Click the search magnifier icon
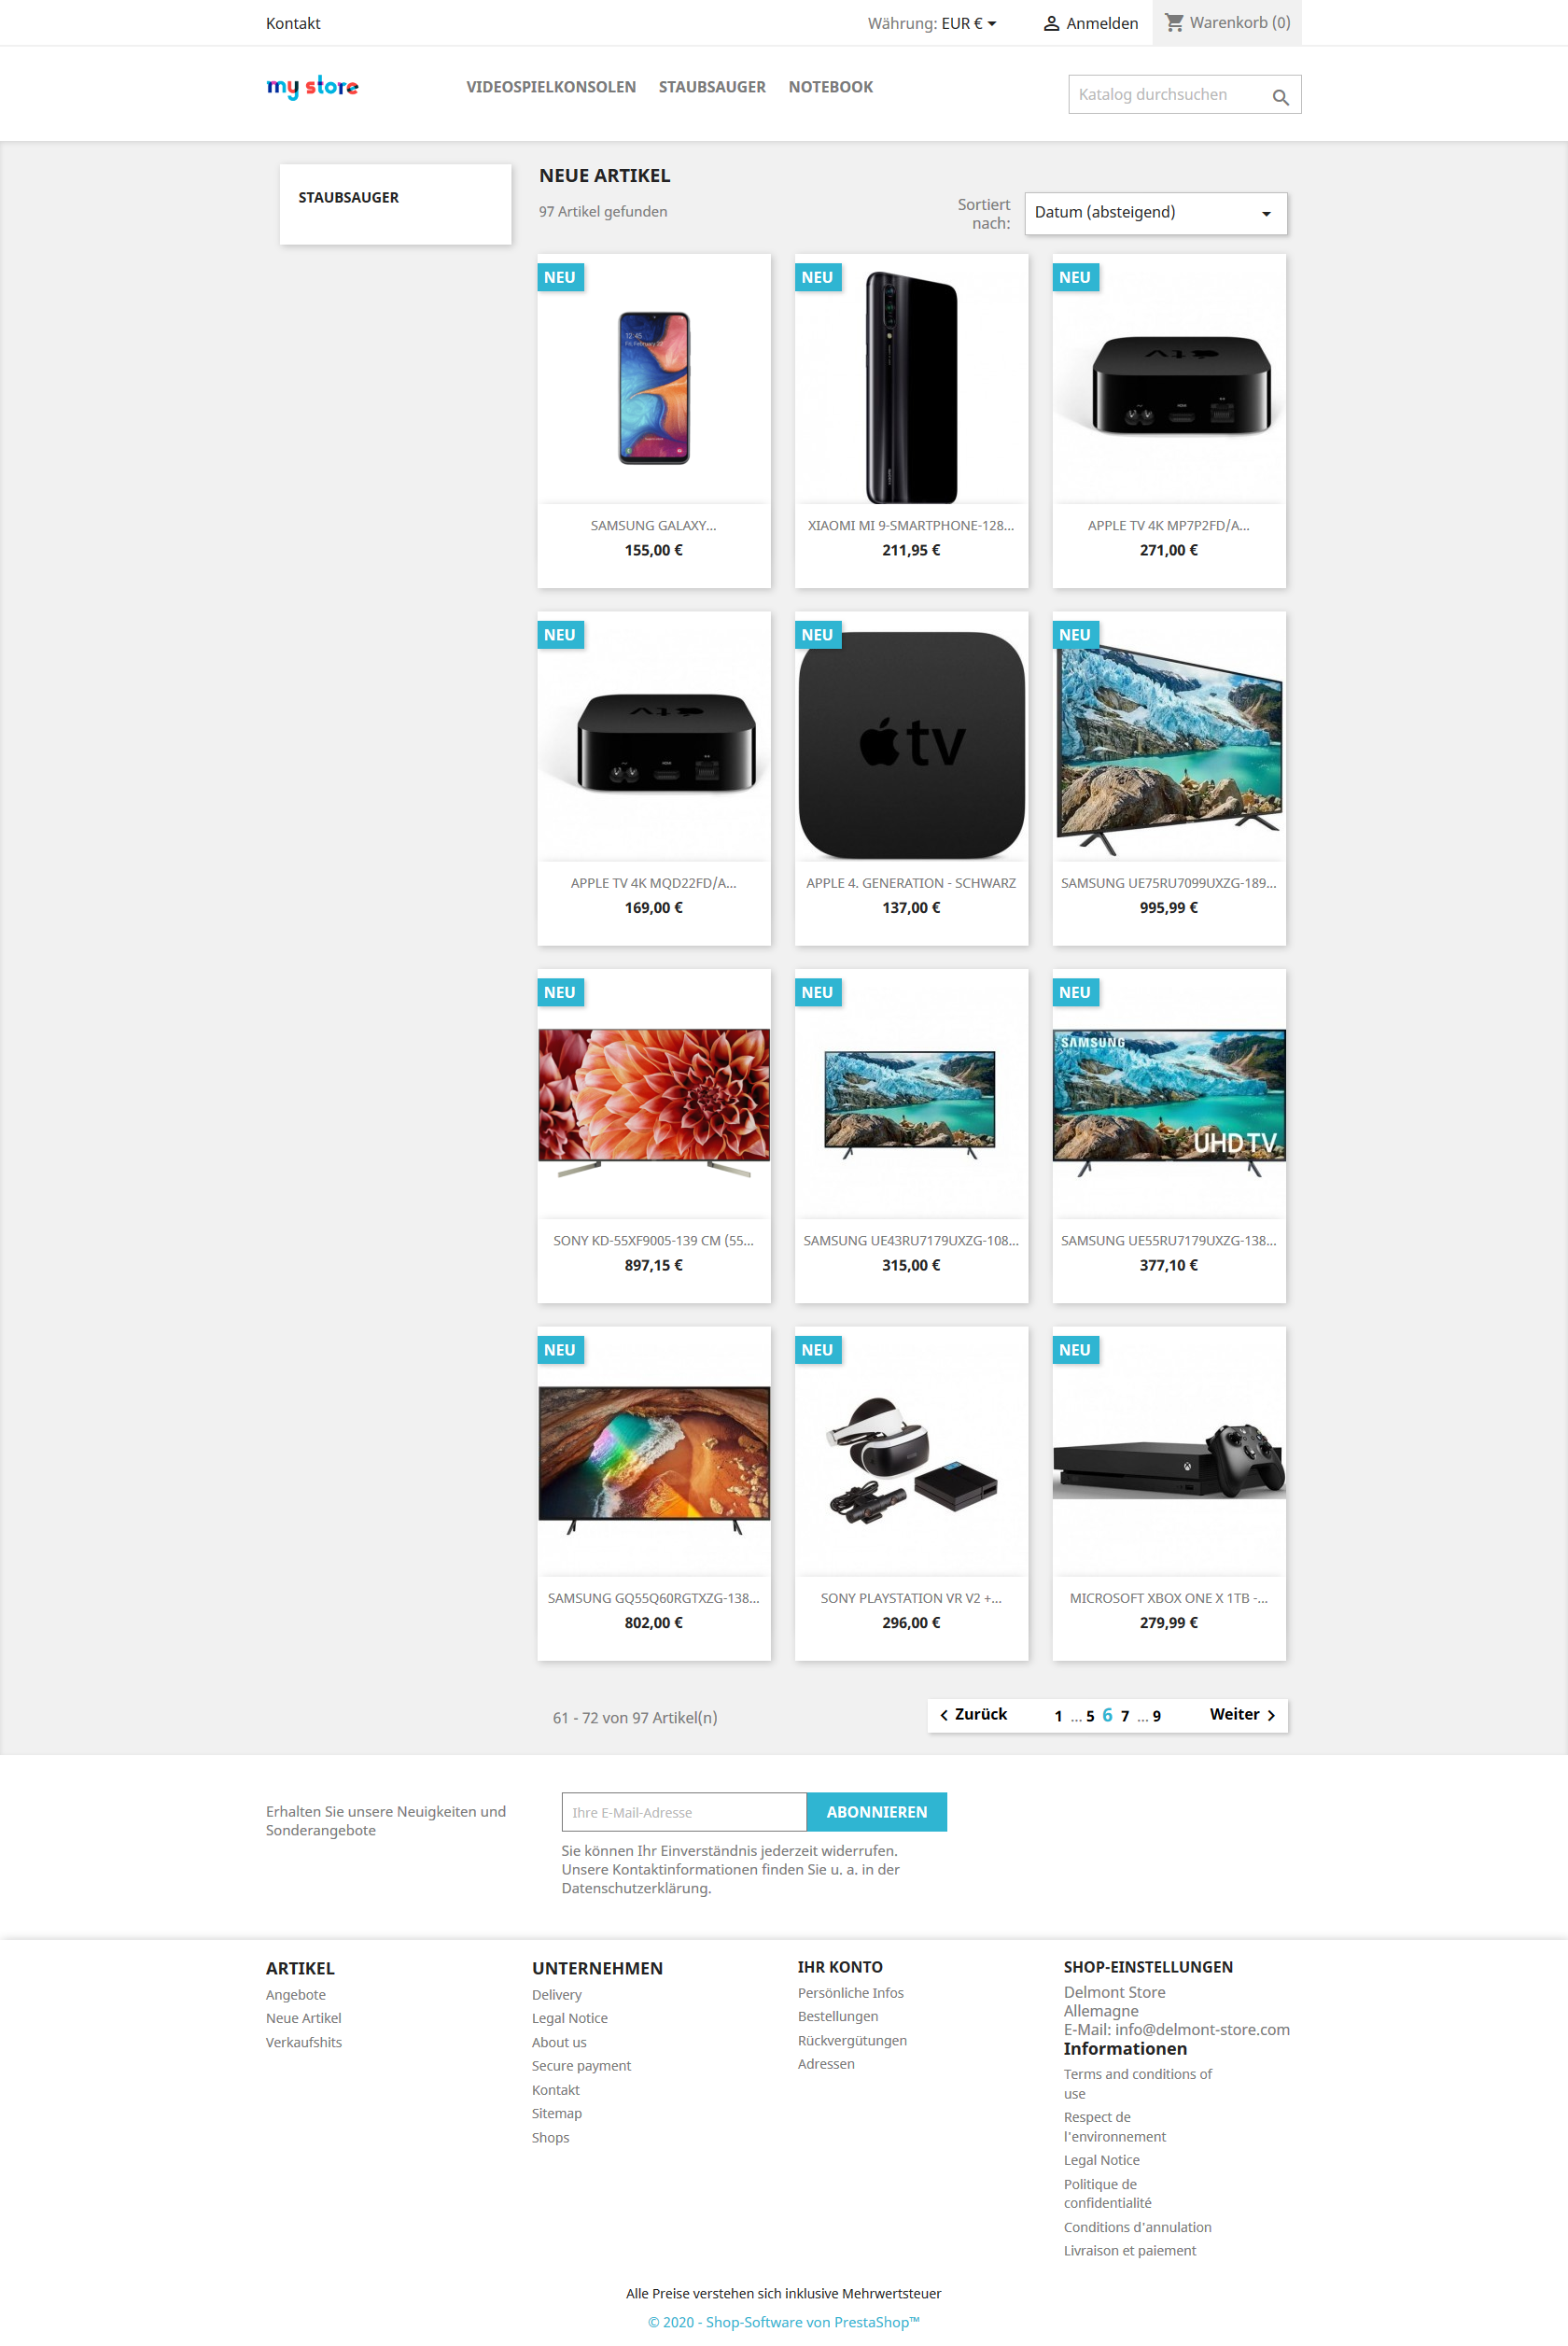1568x2346 pixels. [x=1280, y=97]
